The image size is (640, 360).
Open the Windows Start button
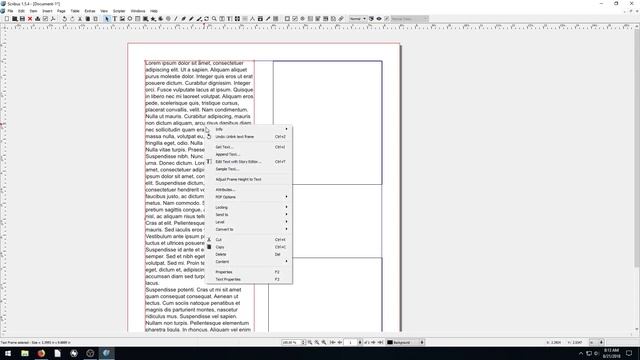tap(8, 353)
